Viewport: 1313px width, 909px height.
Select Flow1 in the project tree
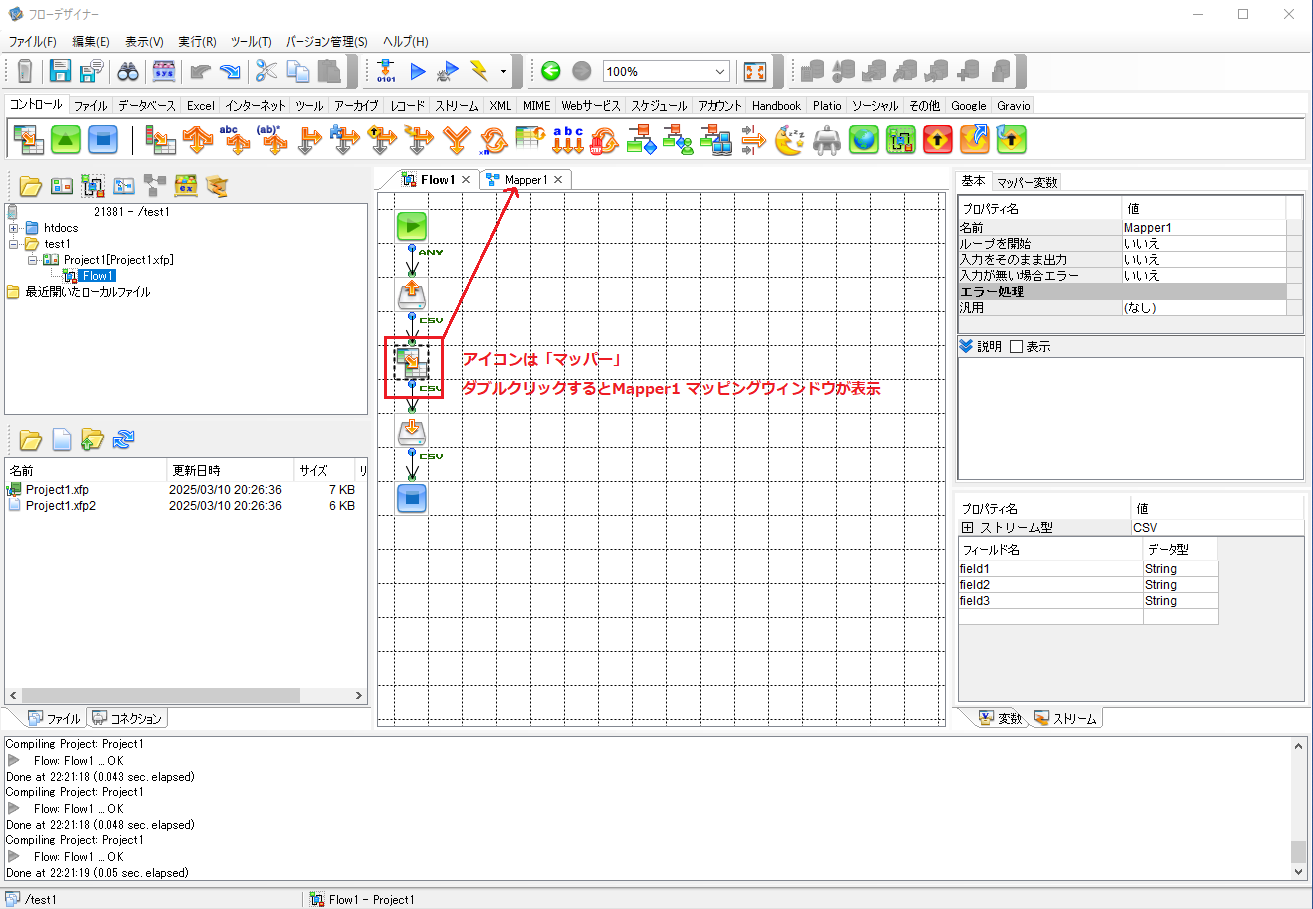point(98,276)
